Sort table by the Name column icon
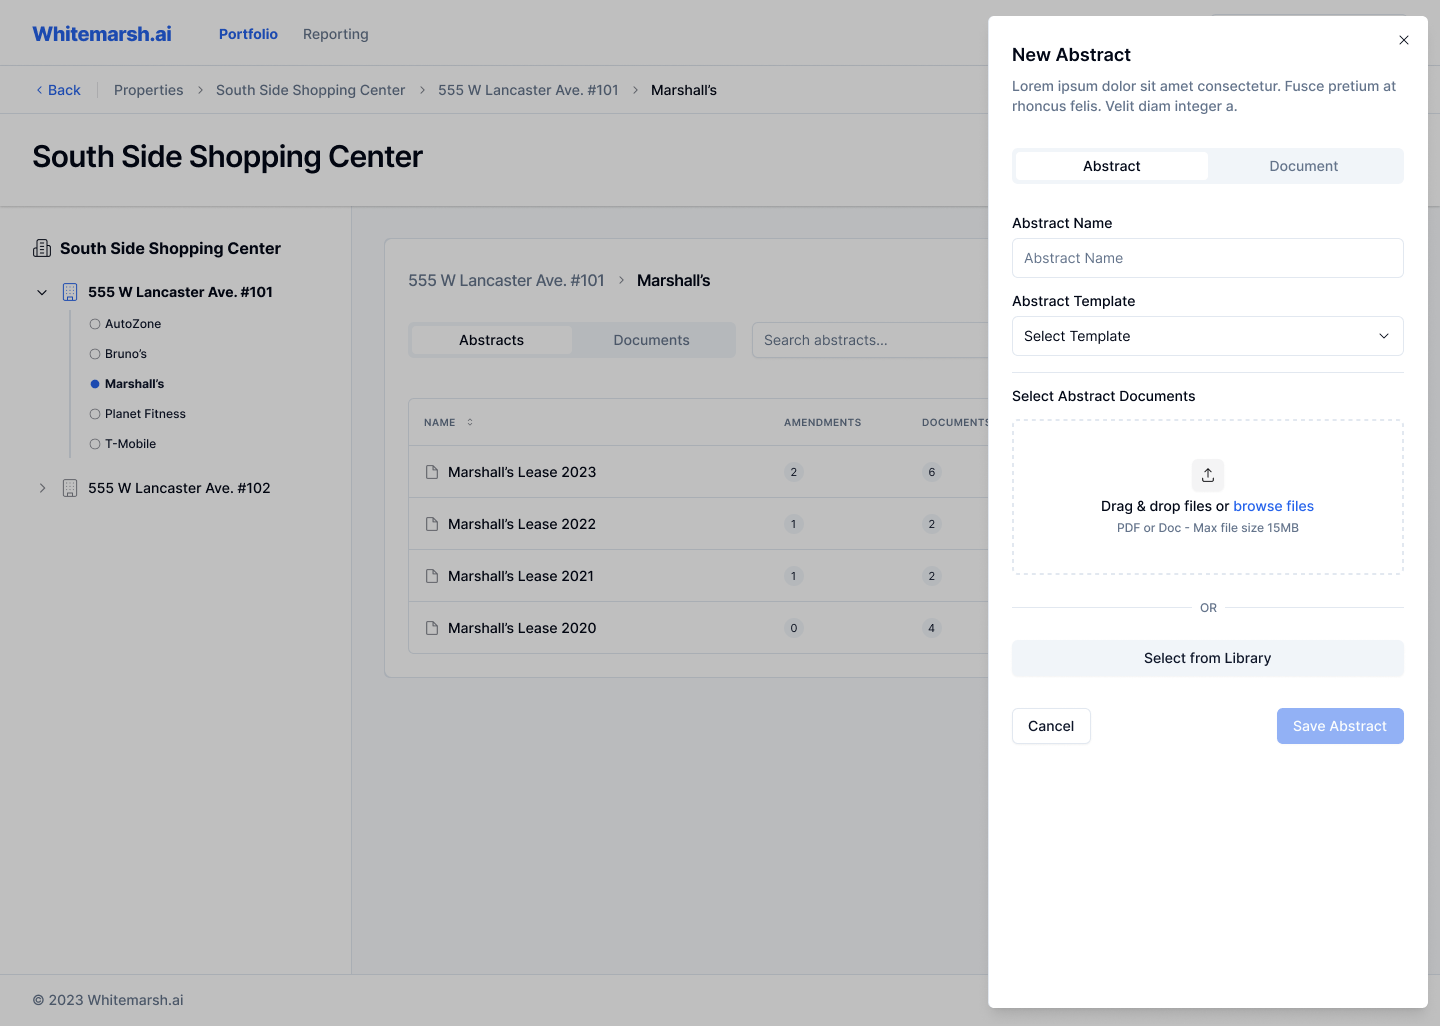 470,422
